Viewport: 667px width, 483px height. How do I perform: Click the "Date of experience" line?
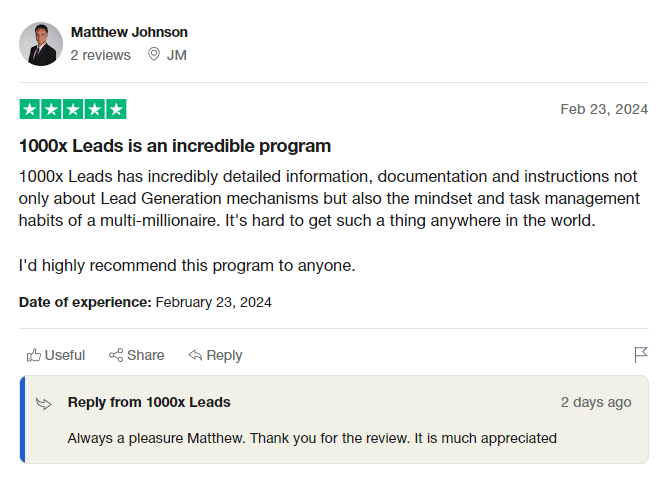(145, 301)
